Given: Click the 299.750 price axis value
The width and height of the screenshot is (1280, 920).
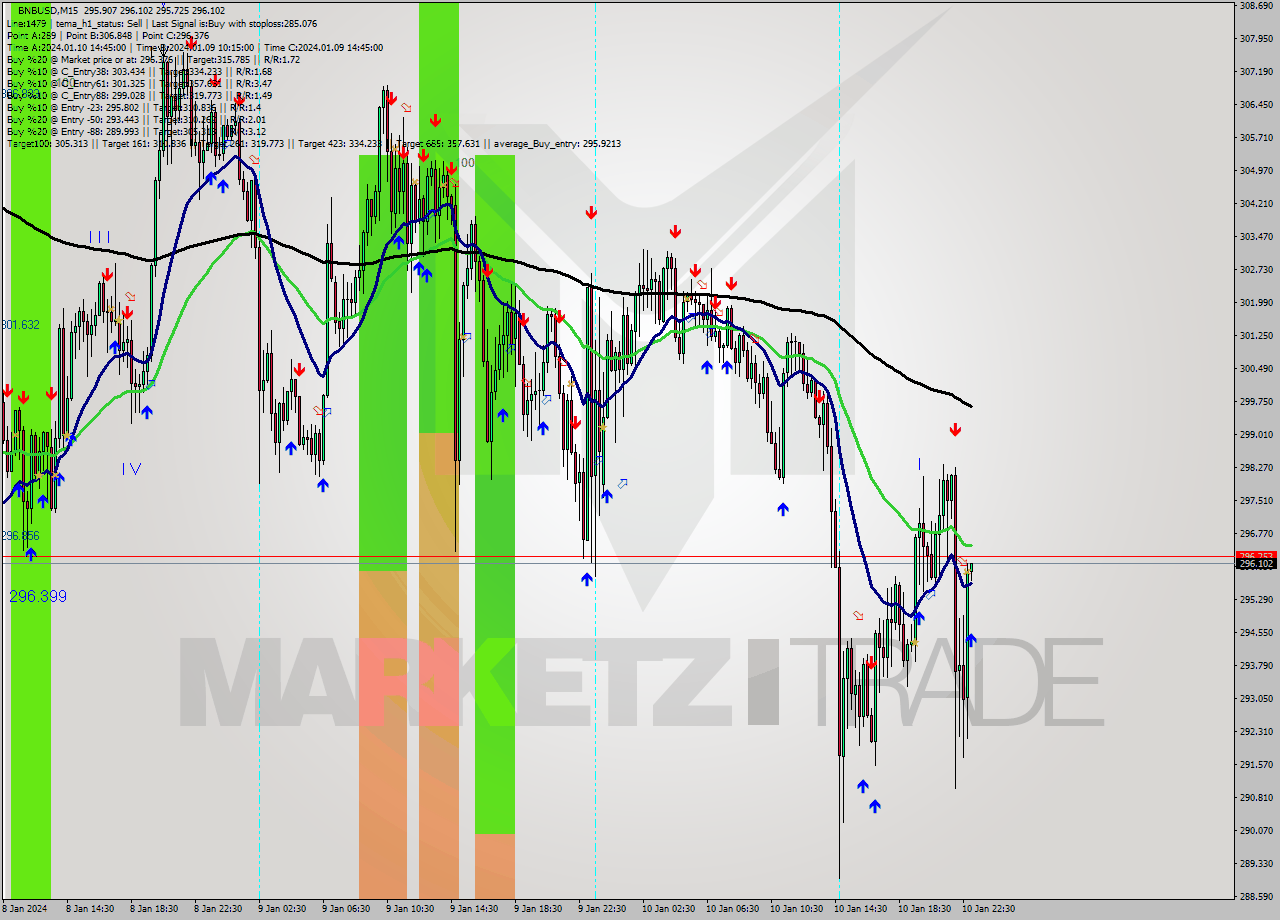Looking at the screenshot, I should [x=1256, y=402].
